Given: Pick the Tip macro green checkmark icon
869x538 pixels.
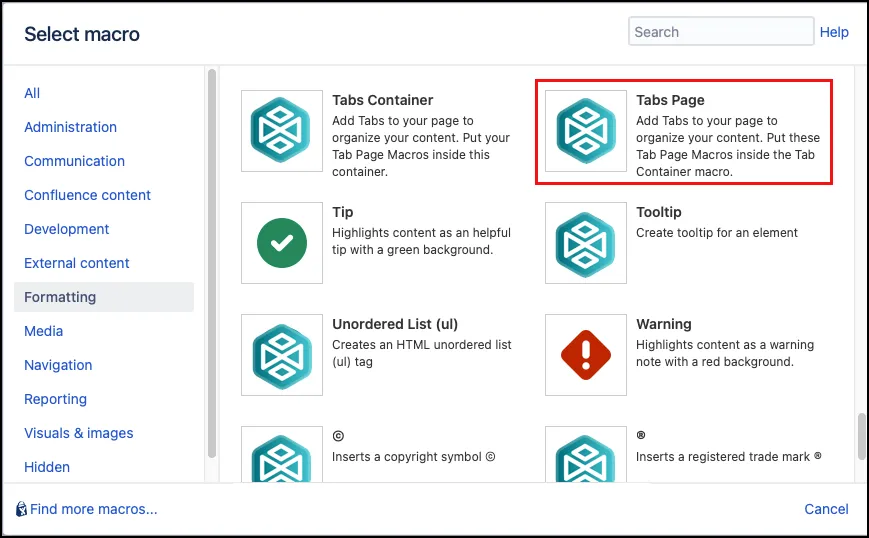Looking at the screenshot, I should click(x=282, y=243).
